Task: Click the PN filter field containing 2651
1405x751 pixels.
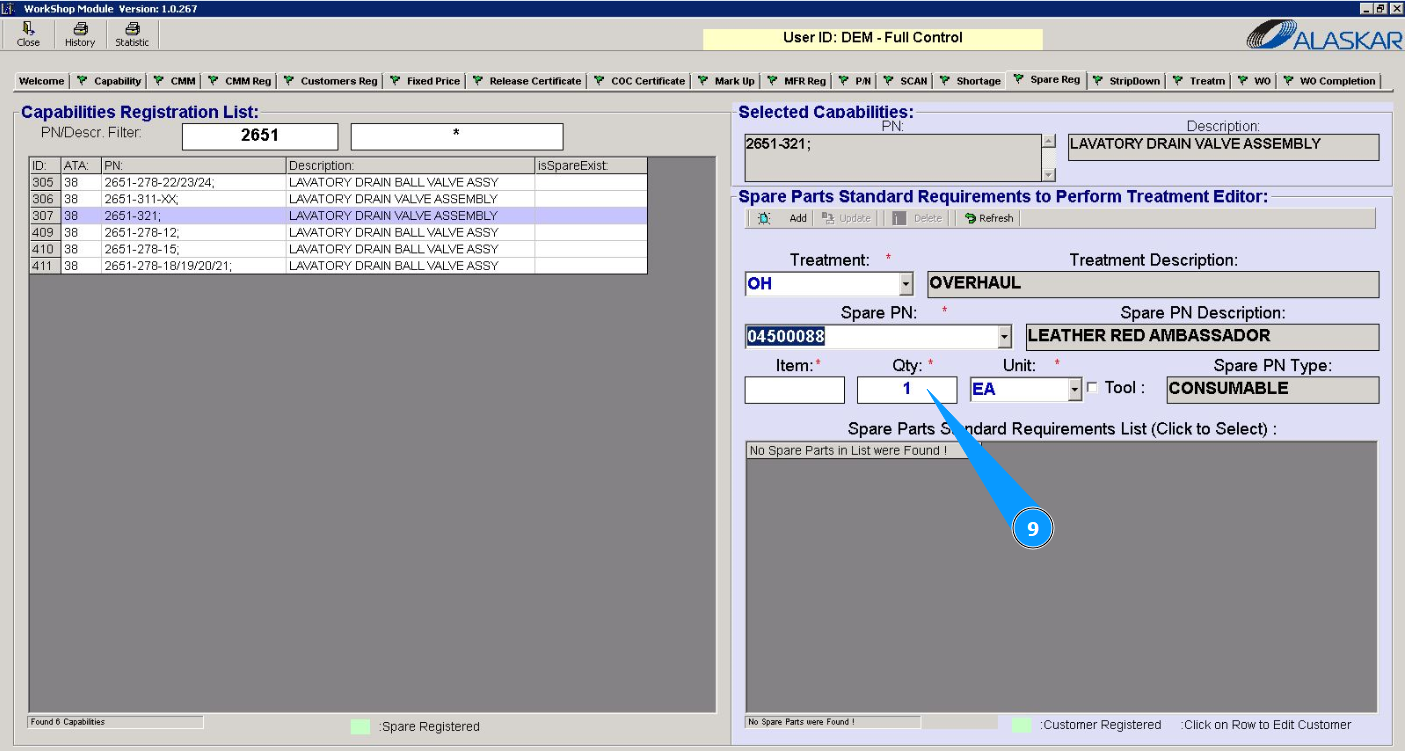Action: [260, 136]
